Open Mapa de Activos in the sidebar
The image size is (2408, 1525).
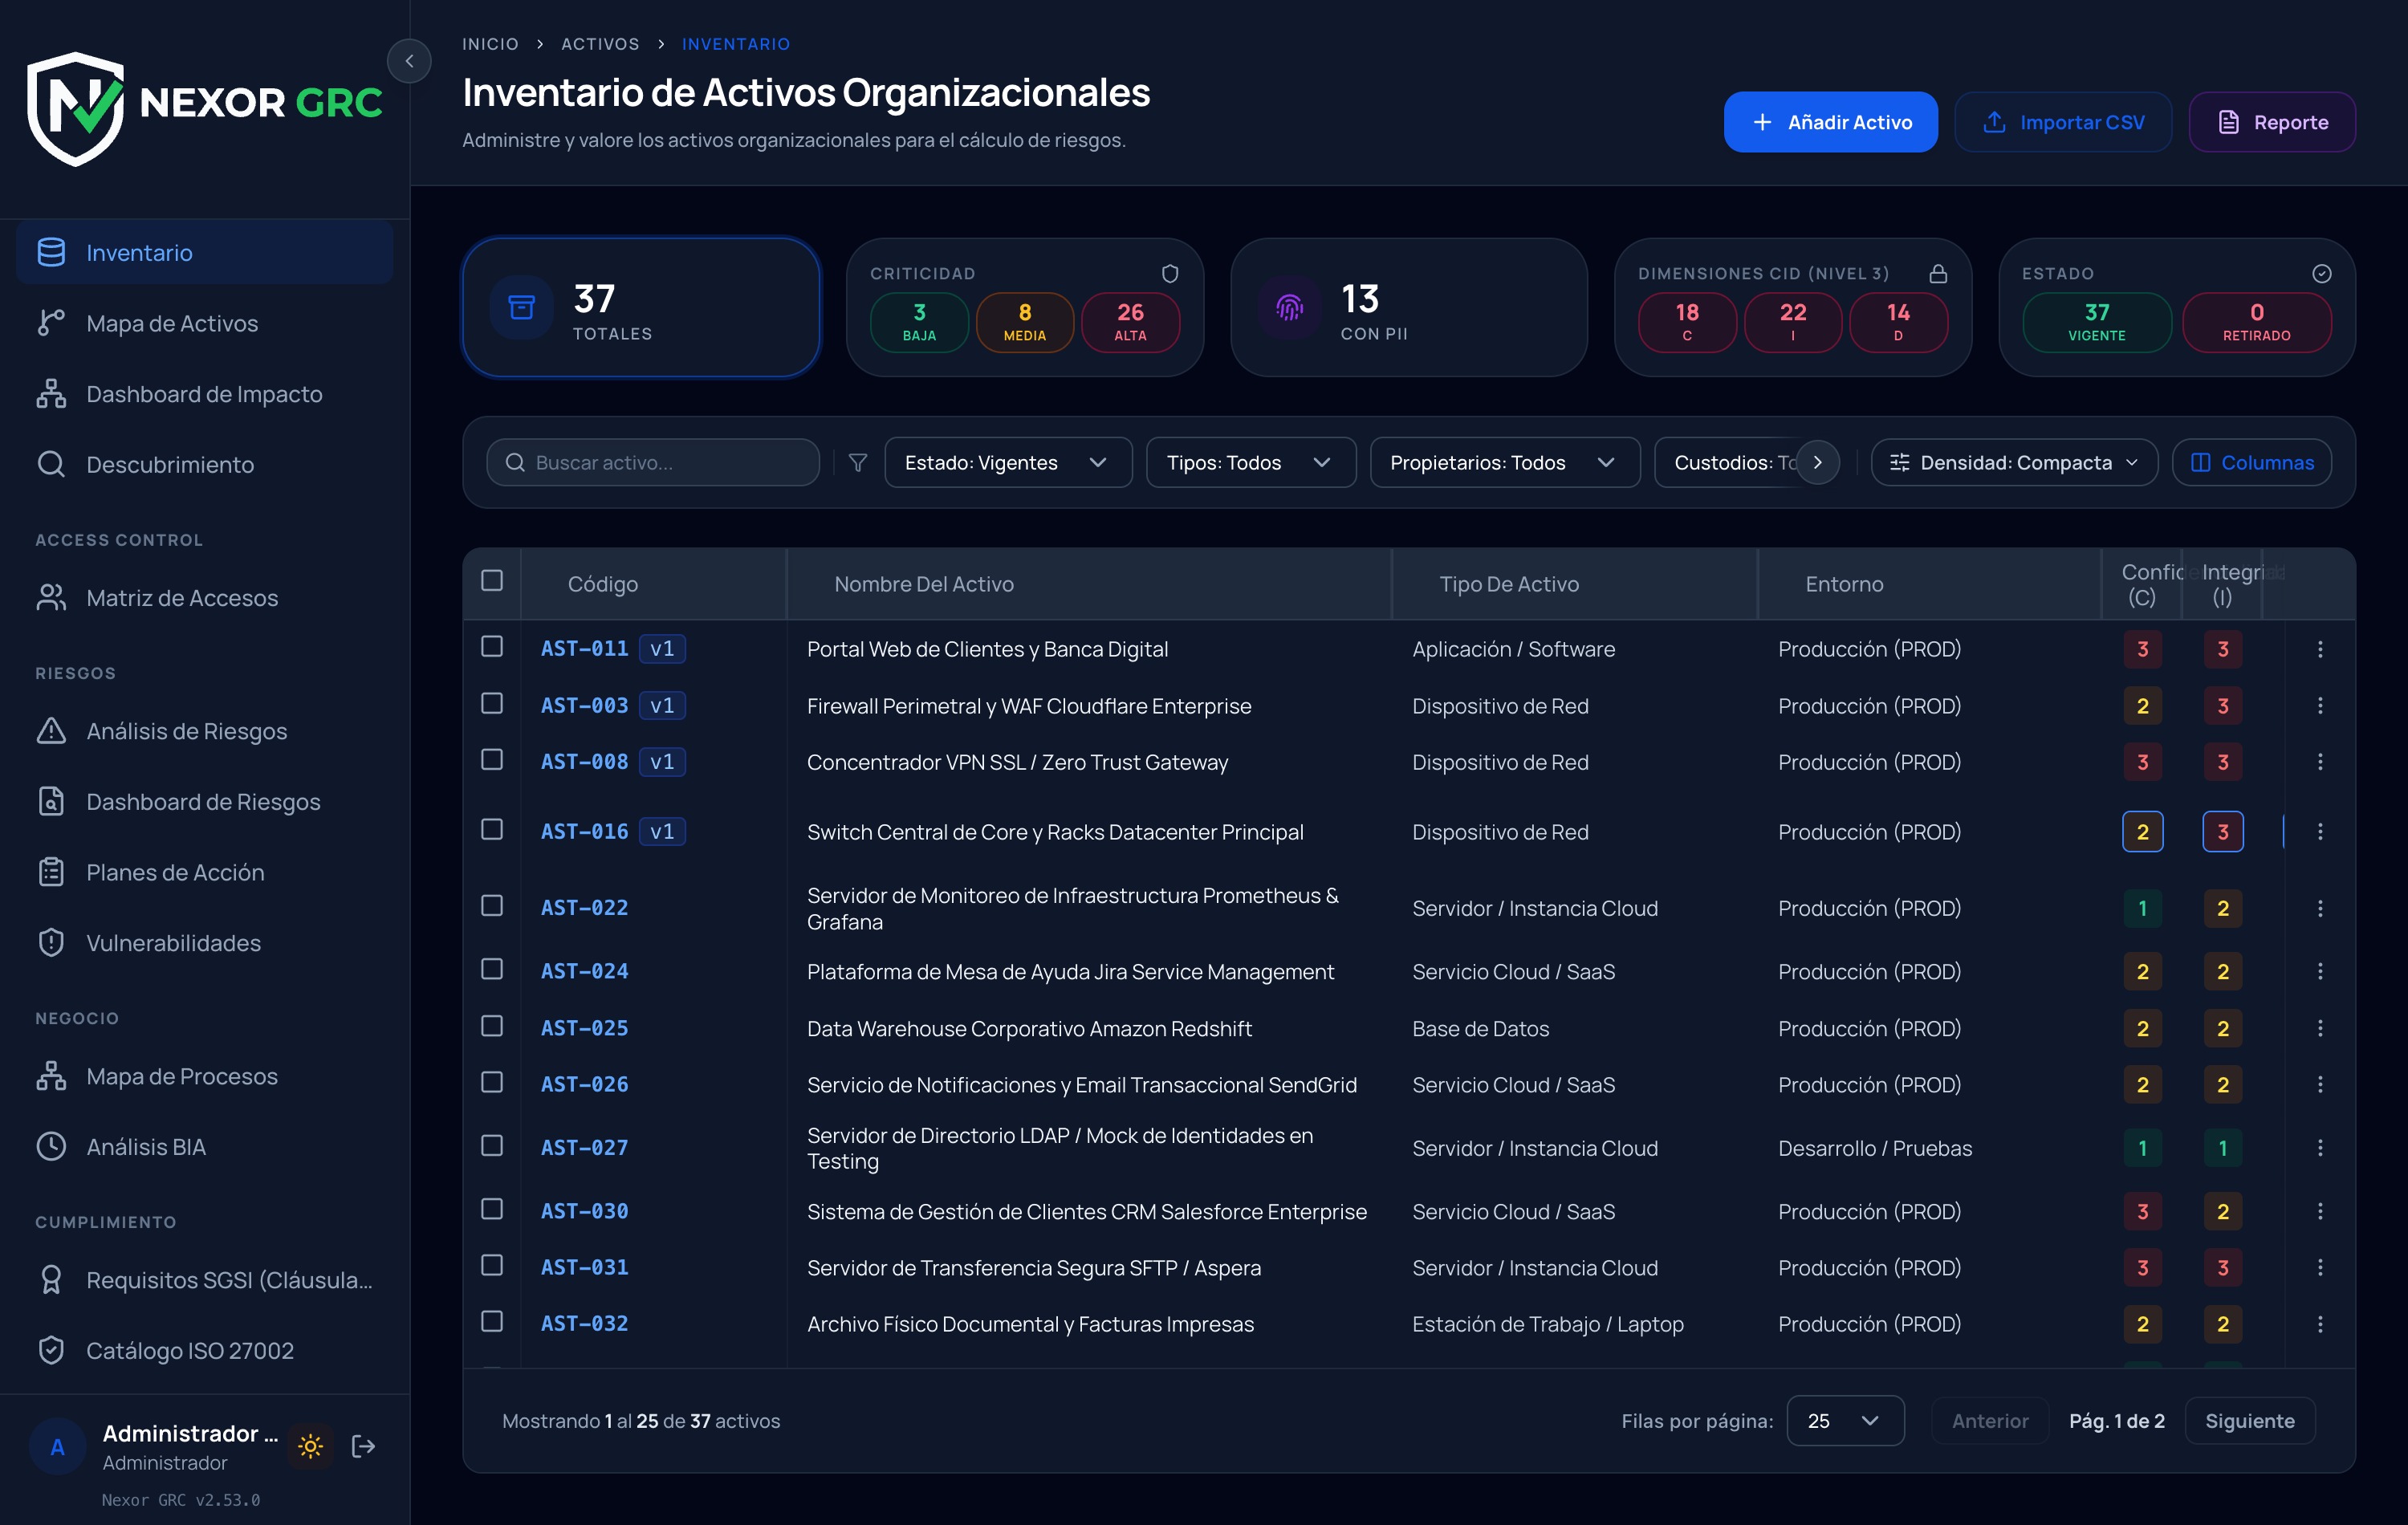[x=205, y=323]
